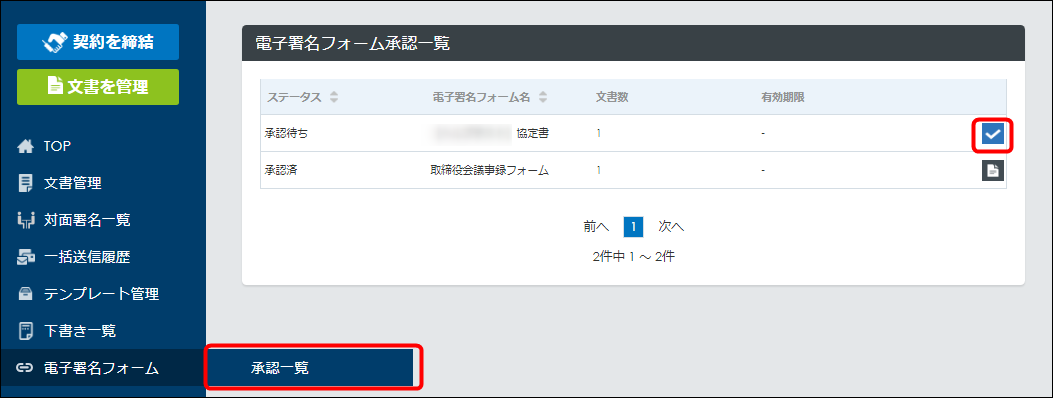This screenshot has height=398, width=1053.
Task: Click 取締役会議事録フォーム form name
Action: point(490,170)
